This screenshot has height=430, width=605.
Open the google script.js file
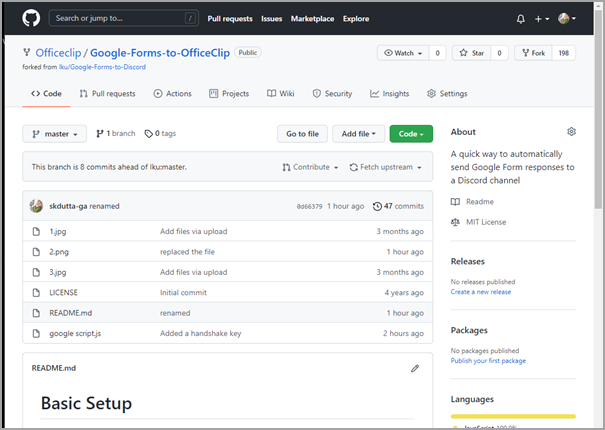pyautogui.click(x=75, y=334)
